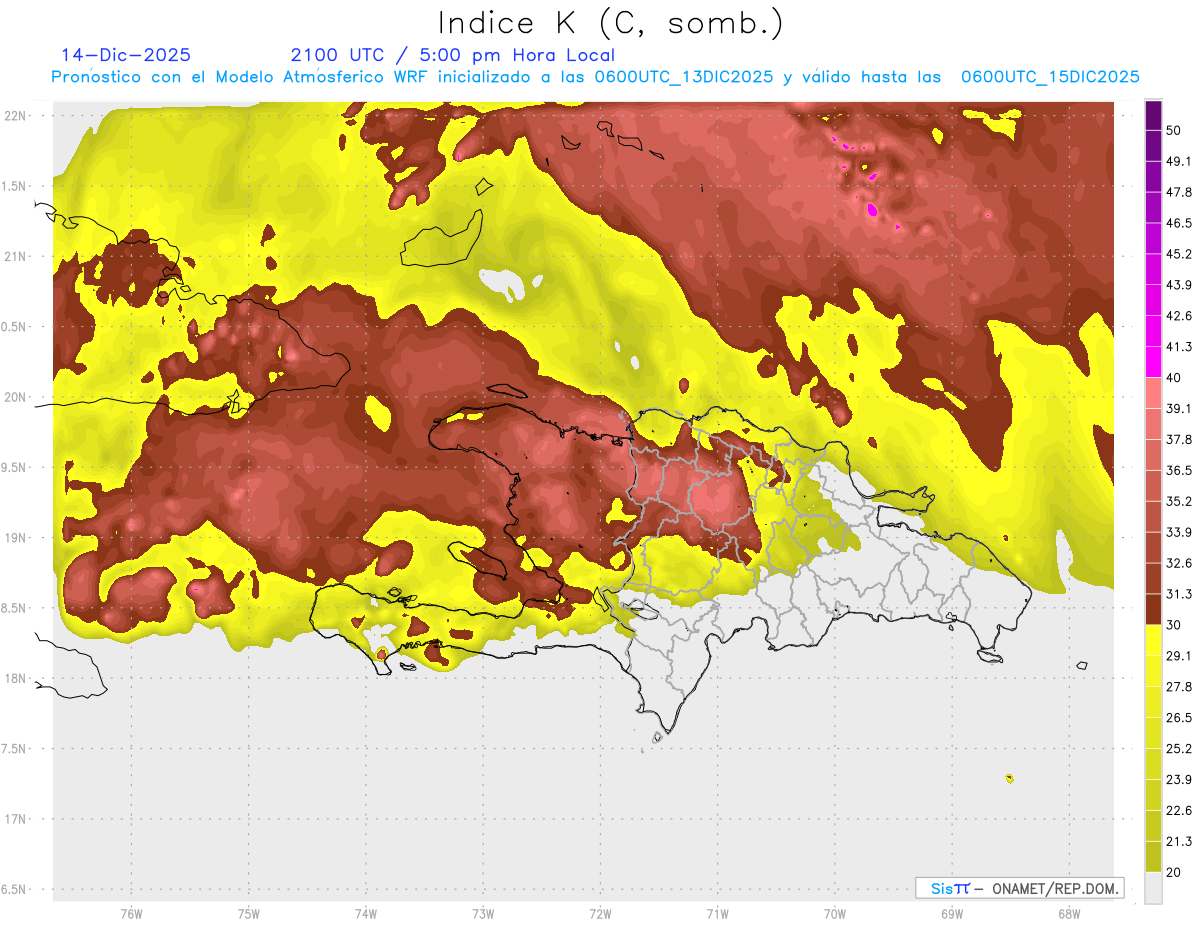
Task: Click the longitude label "70W"
Action: point(834,913)
